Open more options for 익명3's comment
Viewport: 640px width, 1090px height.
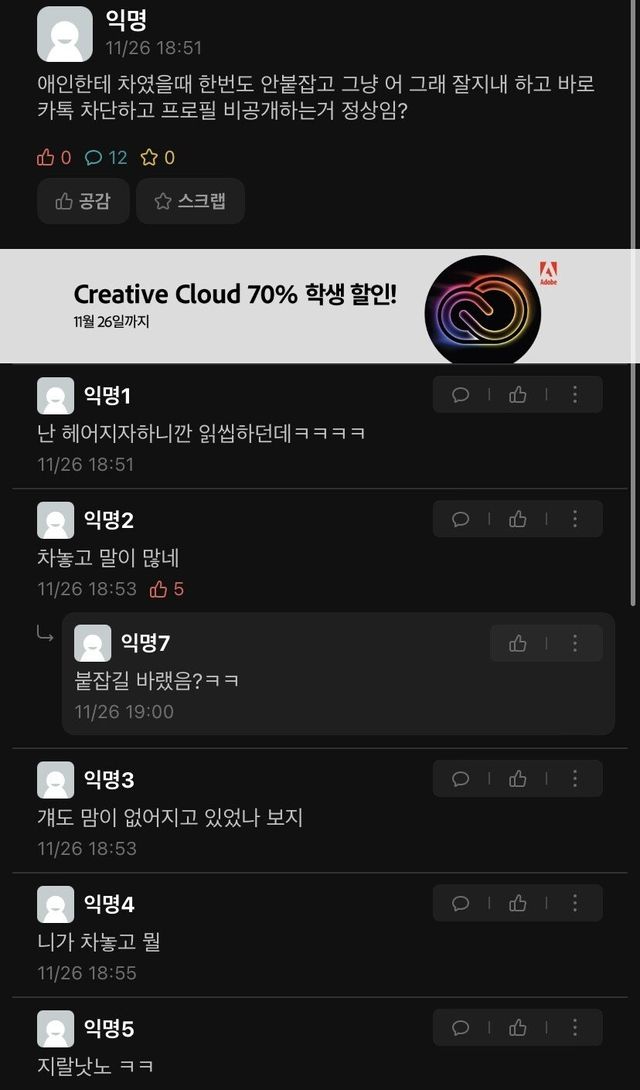point(575,779)
